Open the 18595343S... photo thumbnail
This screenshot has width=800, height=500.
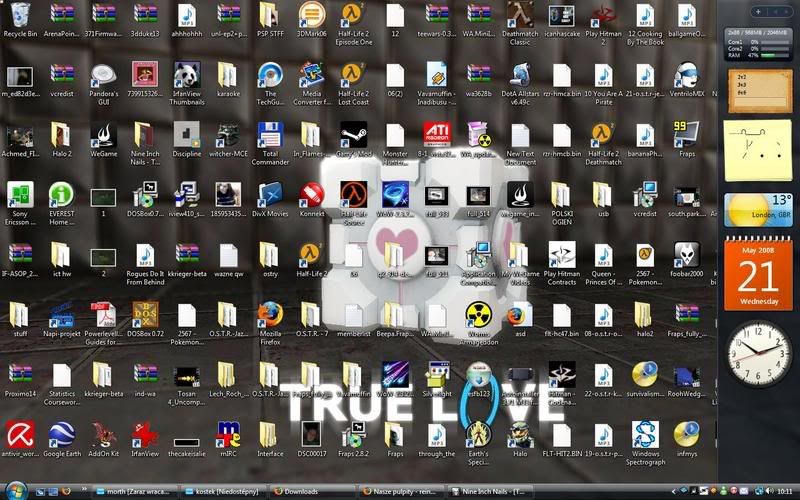point(228,194)
